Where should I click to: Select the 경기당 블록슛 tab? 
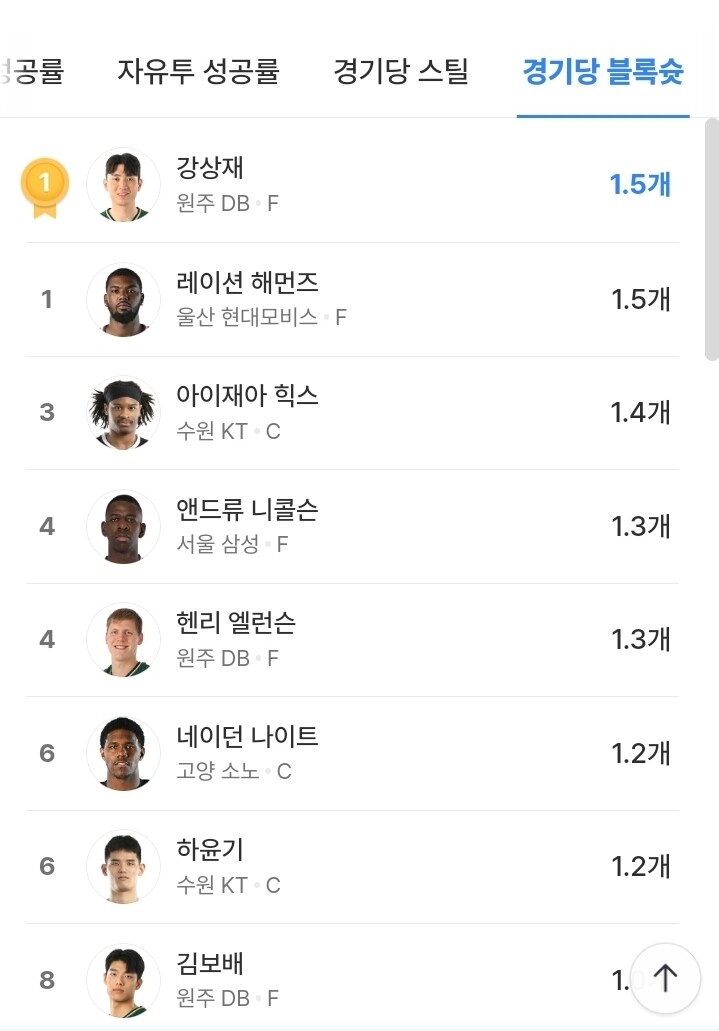[603, 71]
